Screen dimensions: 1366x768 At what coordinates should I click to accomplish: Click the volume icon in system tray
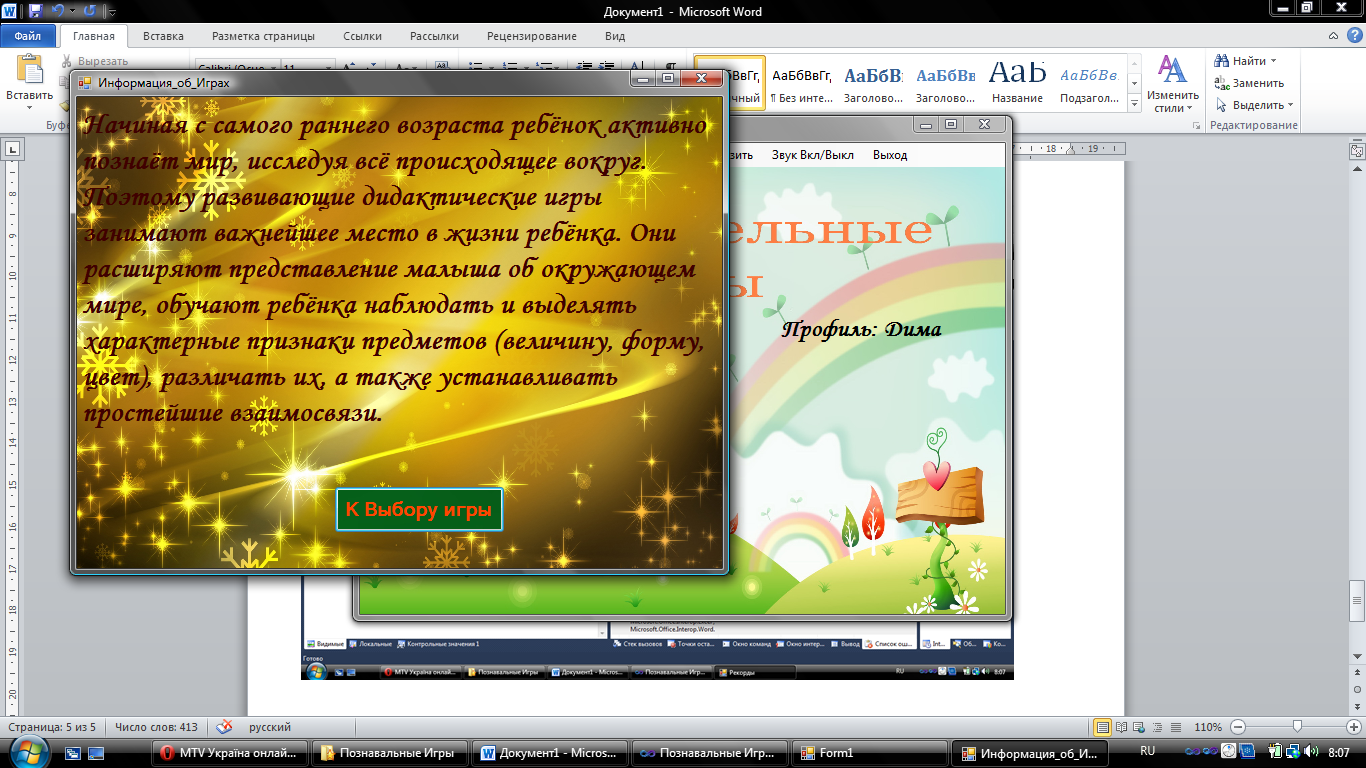pyautogui.click(x=1310, y=751)
